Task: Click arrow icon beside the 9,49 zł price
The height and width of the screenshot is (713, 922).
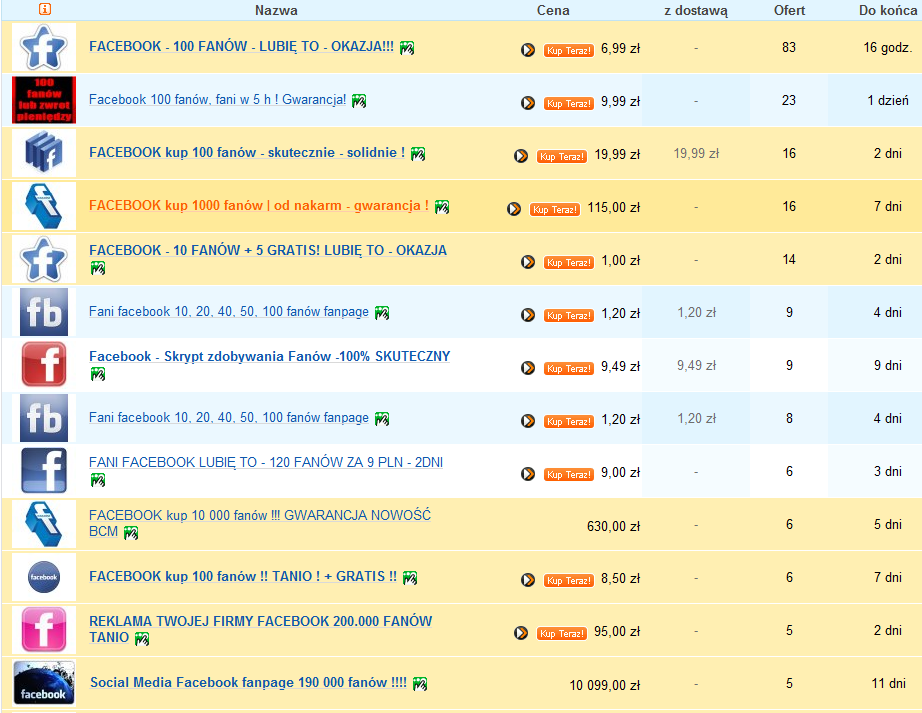Action: click(528, 368)
